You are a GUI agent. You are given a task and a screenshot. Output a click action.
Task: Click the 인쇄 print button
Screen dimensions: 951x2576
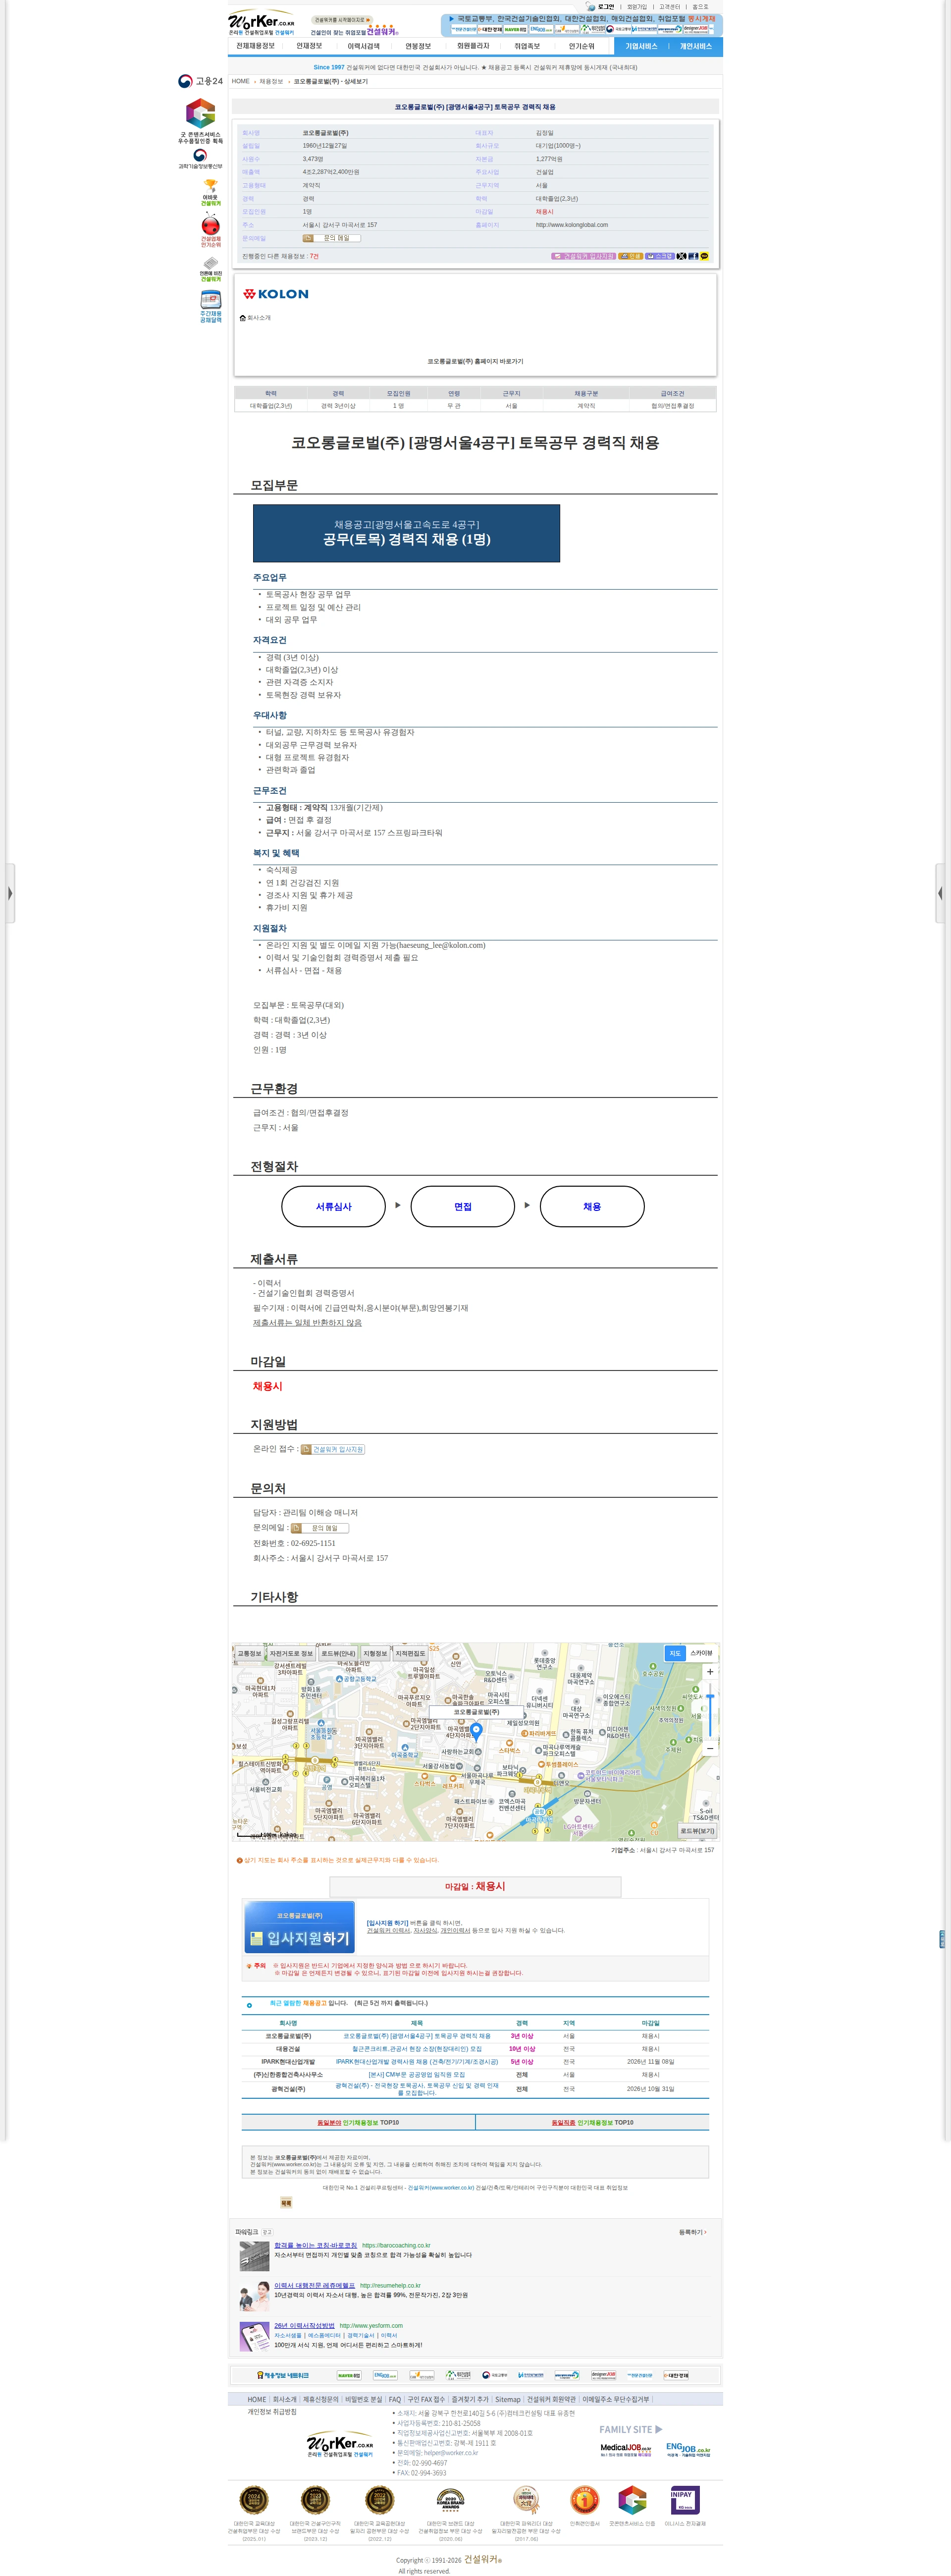tap(631, 256)
